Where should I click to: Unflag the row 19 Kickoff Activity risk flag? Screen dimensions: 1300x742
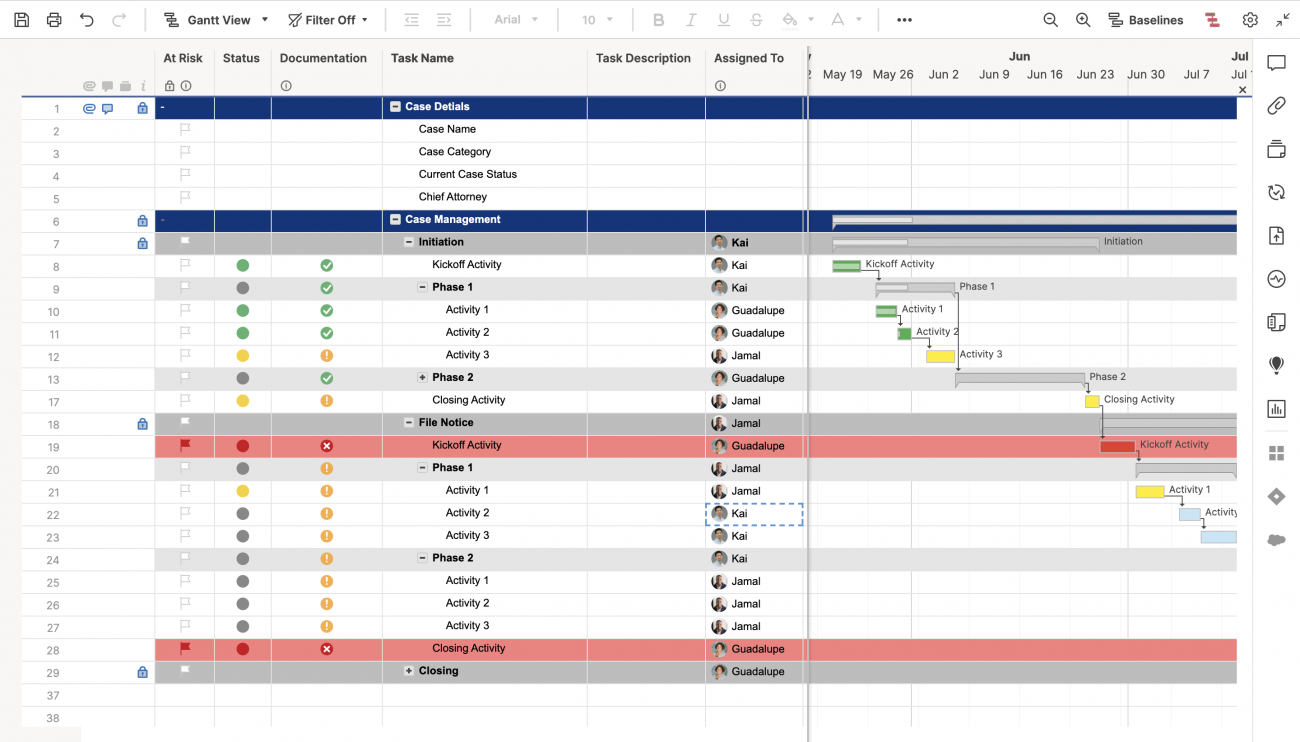click(x=185, y=445)
